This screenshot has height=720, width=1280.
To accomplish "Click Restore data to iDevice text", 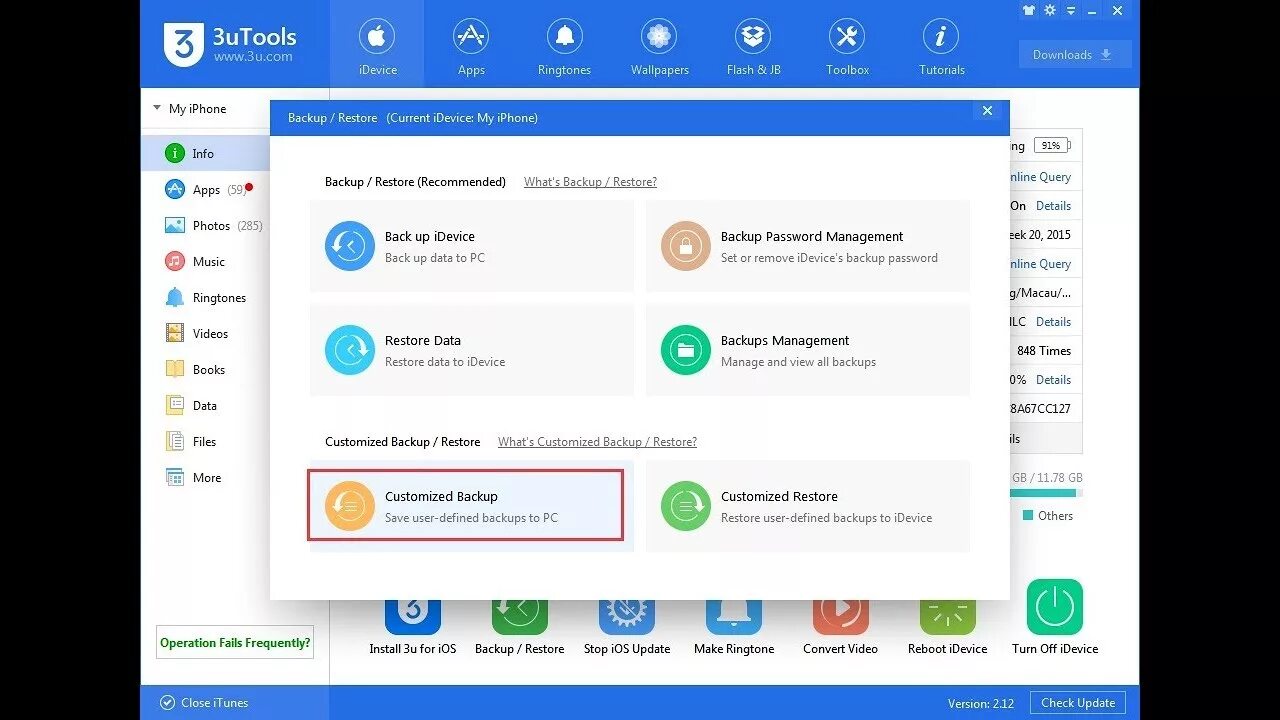I will [445, 362].
